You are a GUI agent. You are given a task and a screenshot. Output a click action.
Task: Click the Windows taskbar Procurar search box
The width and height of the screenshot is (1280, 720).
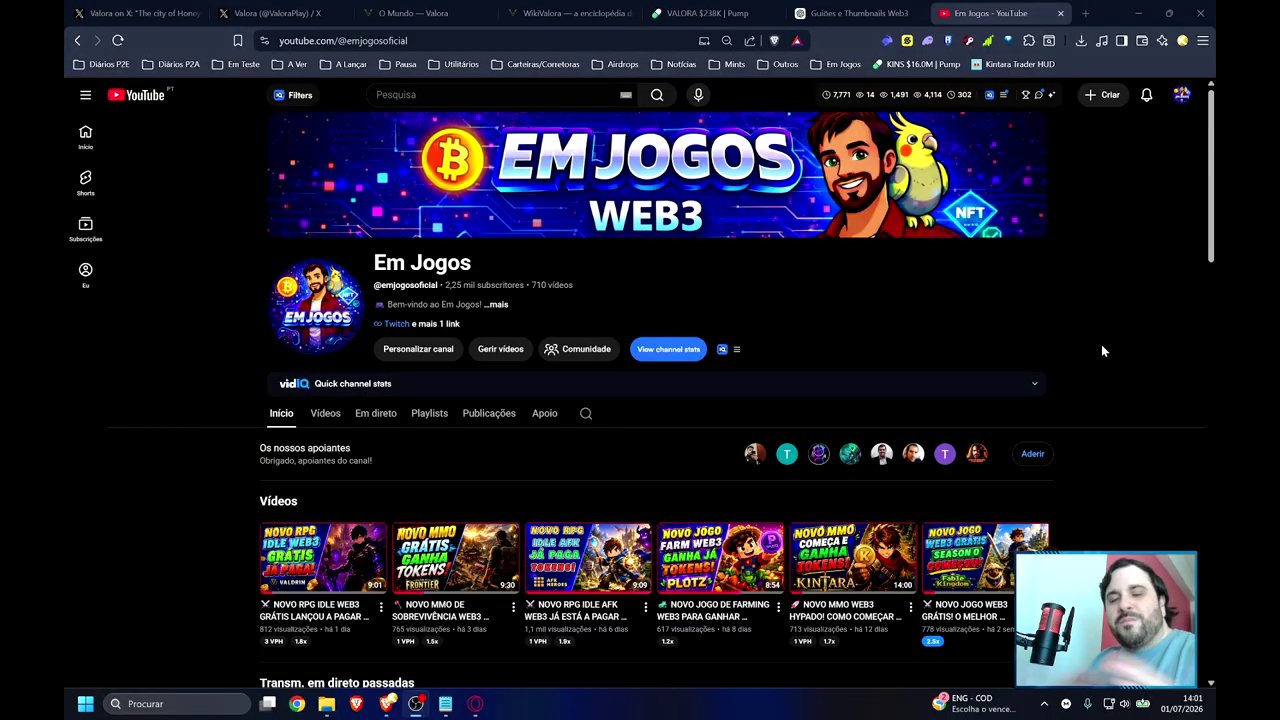coord(177,704)
